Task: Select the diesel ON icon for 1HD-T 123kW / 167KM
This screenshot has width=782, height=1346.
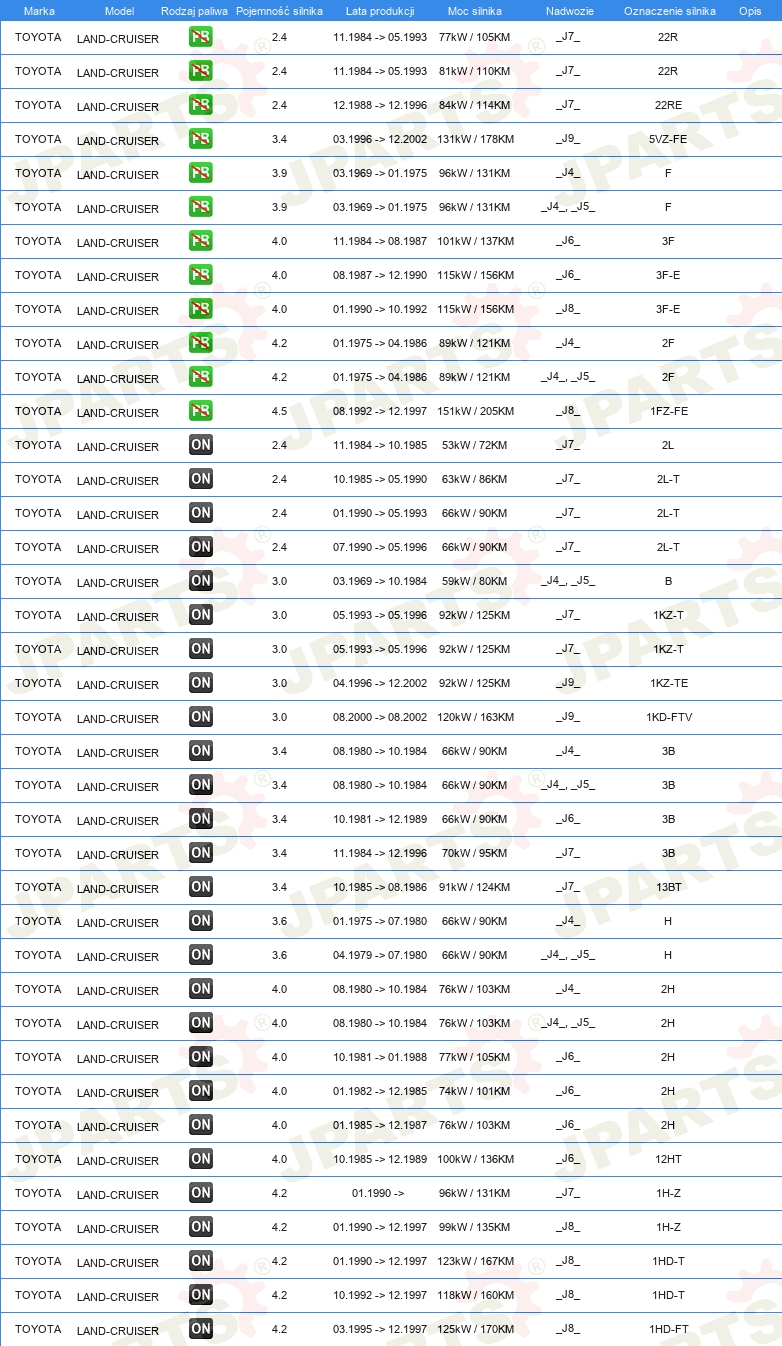Action: point(201,1261)
